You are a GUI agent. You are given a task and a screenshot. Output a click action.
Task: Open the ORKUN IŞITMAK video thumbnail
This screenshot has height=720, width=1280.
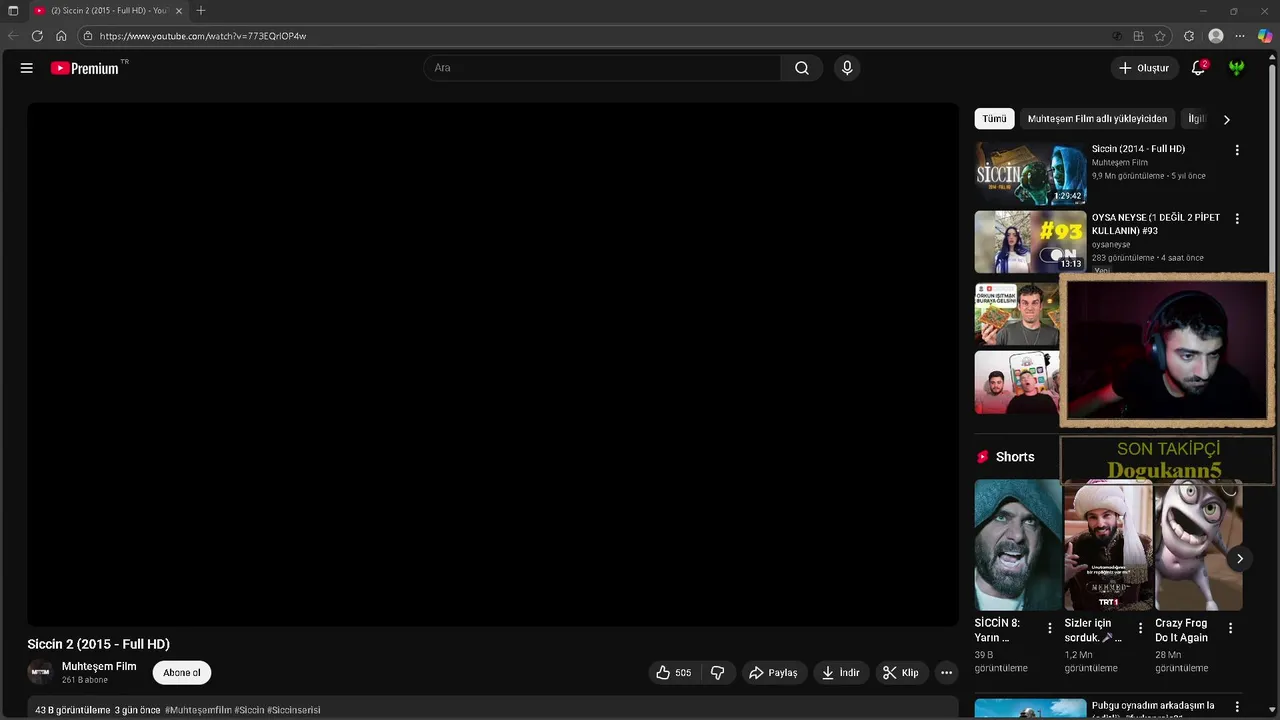pos(1017,314)
